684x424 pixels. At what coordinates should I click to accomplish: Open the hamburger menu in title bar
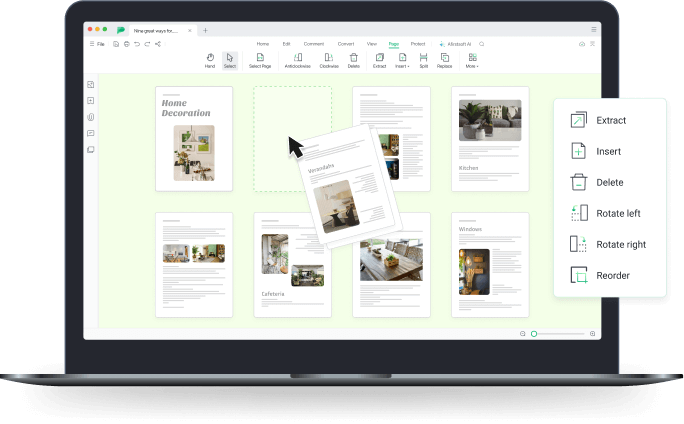[594, 30]
